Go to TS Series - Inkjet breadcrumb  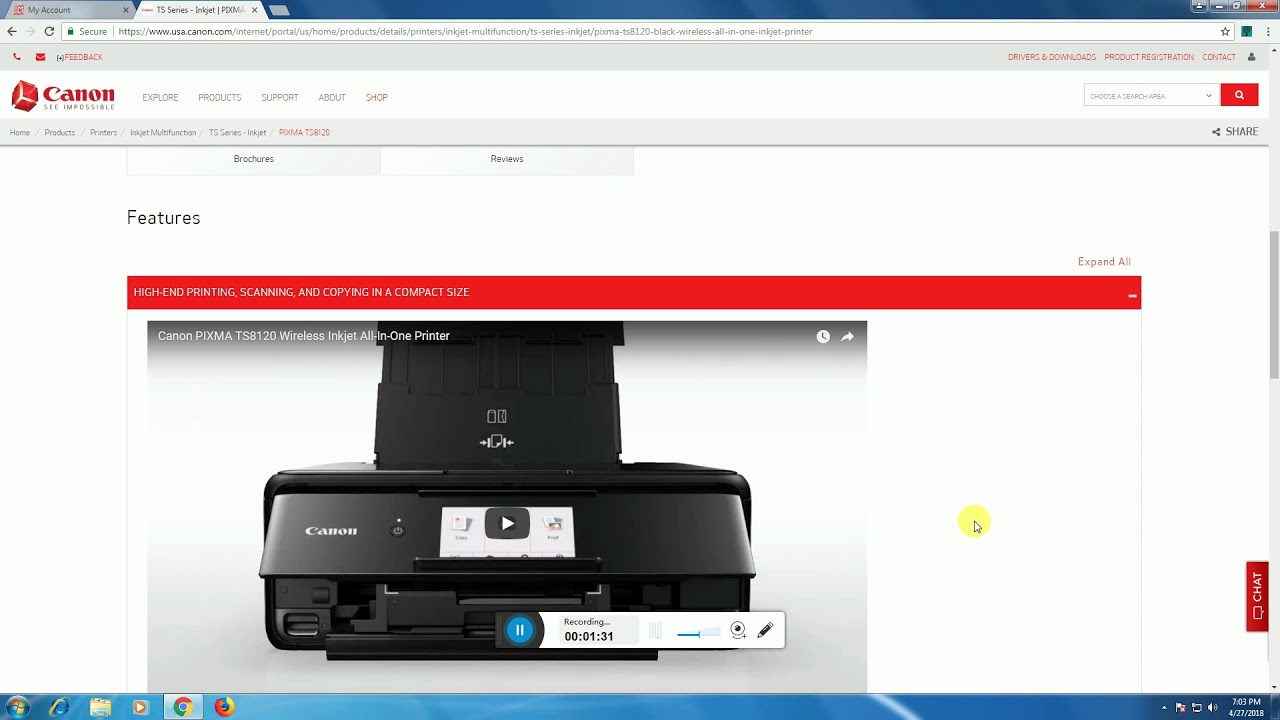tap(237, 132)
